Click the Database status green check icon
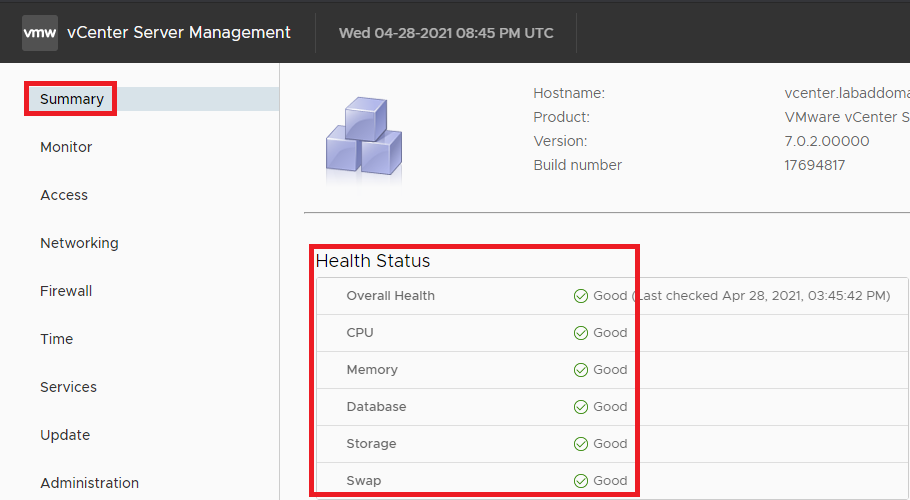910x500 pixels. click(580, 407)
